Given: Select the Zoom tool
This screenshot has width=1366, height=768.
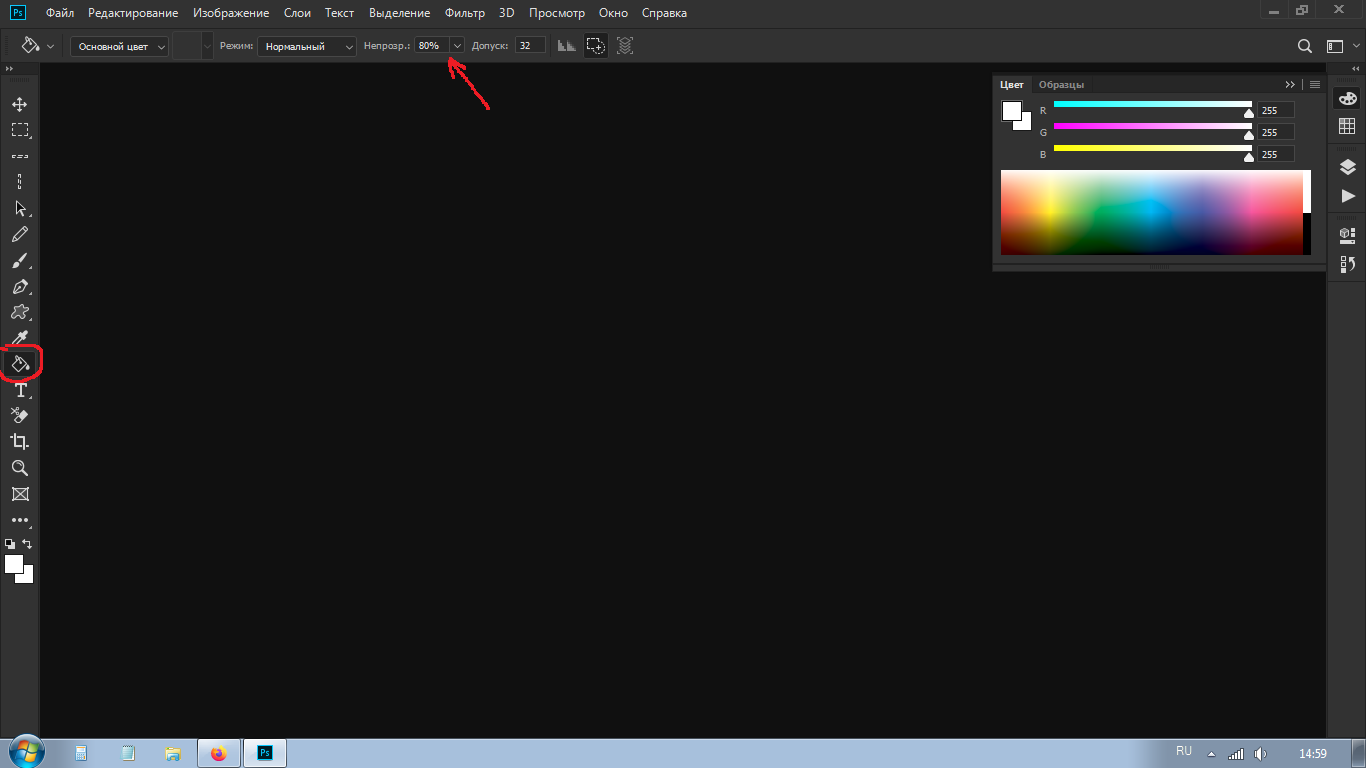Looking at the screenshot, I should pyautogui.click(x=19, y=468).
